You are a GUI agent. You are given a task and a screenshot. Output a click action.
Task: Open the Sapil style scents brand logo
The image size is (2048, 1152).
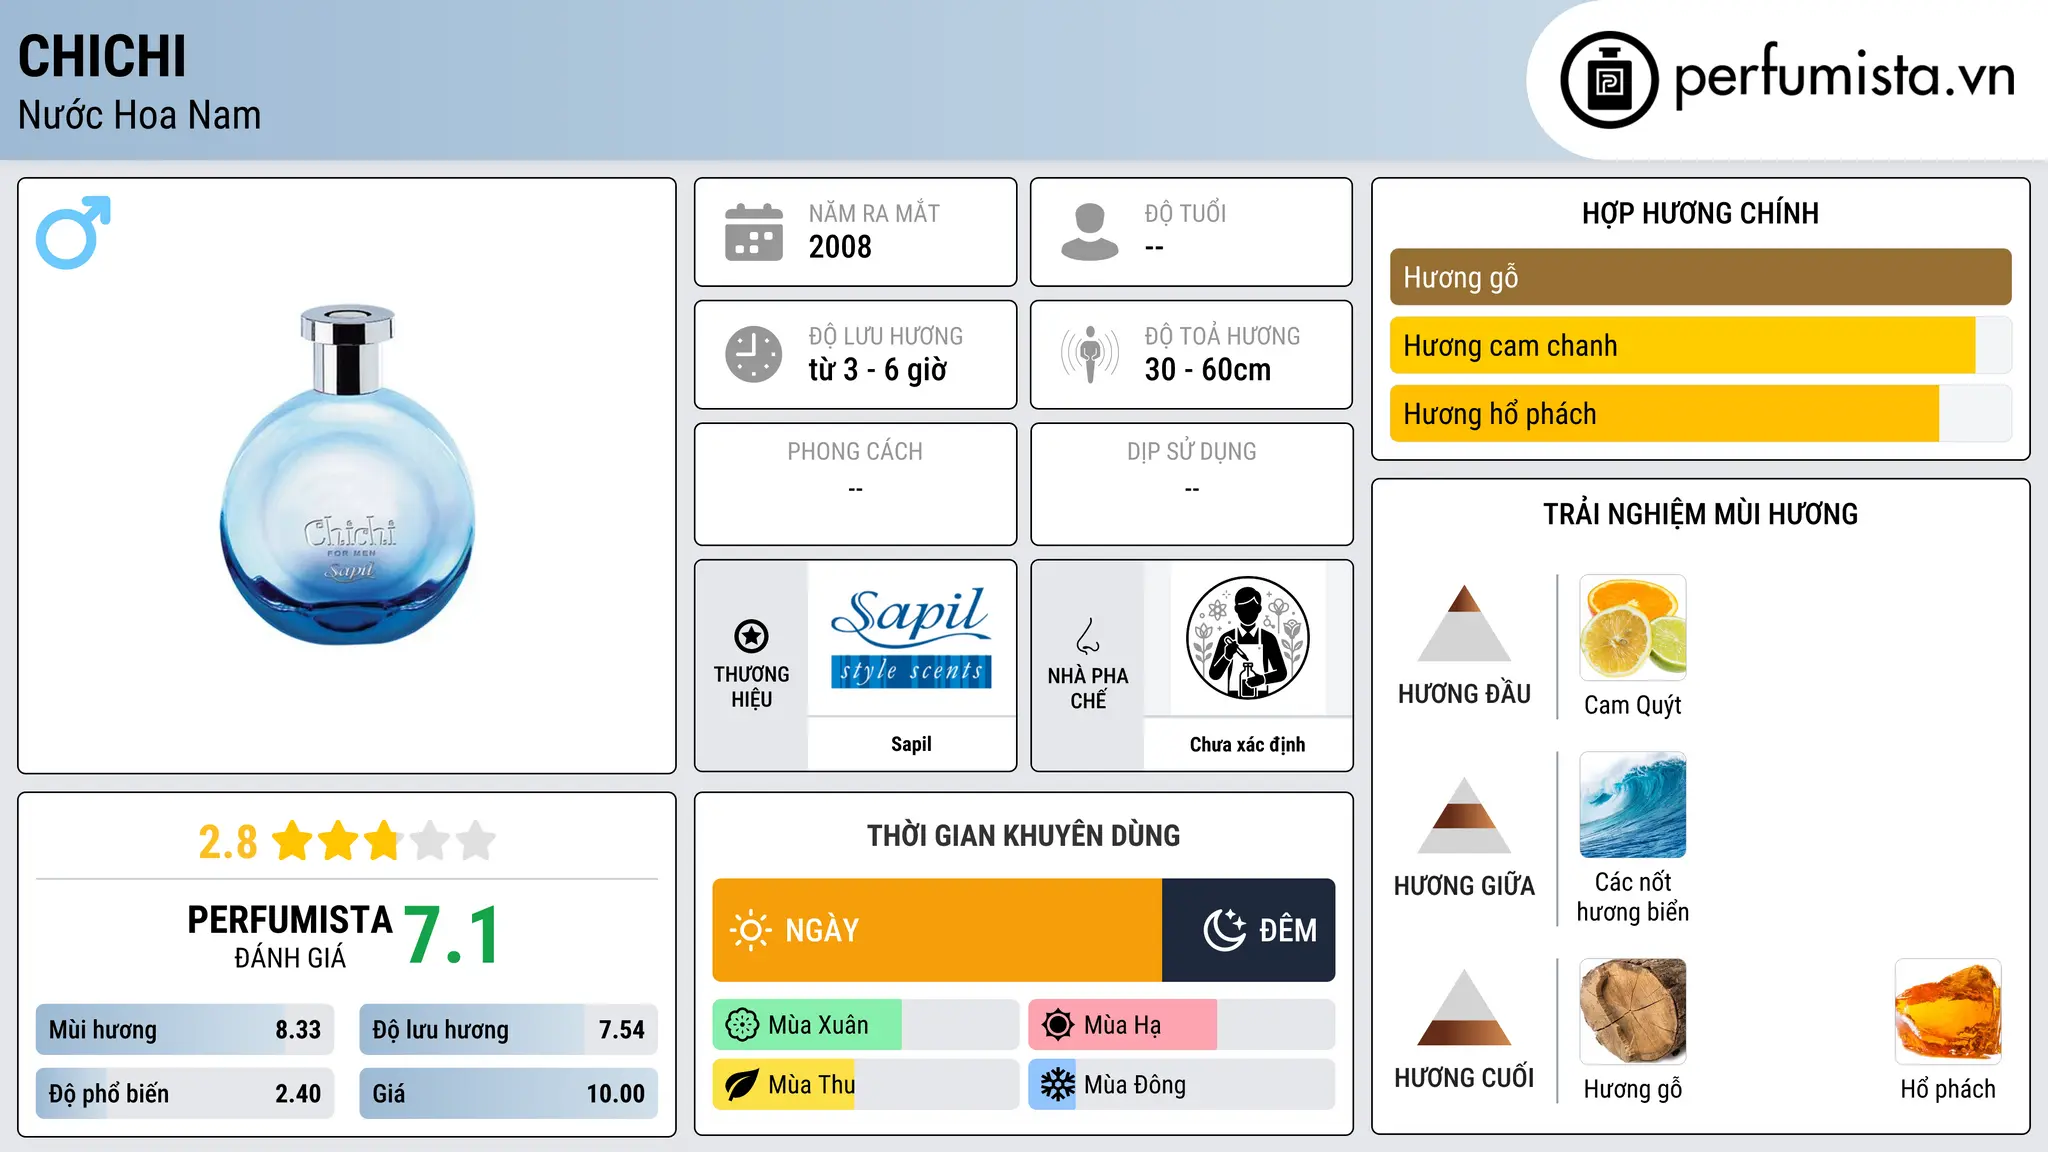coord(911,638)
